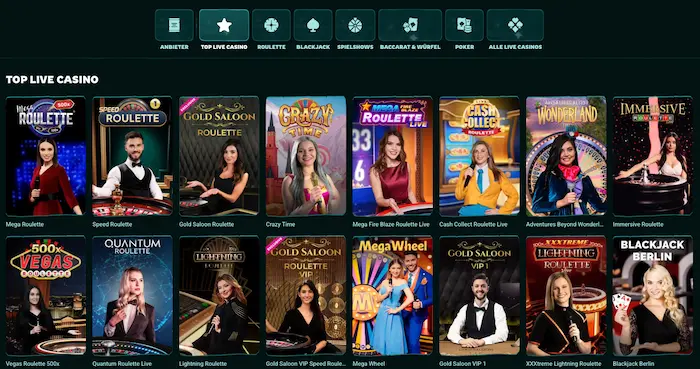Open the Anbieter category icon

174,25
